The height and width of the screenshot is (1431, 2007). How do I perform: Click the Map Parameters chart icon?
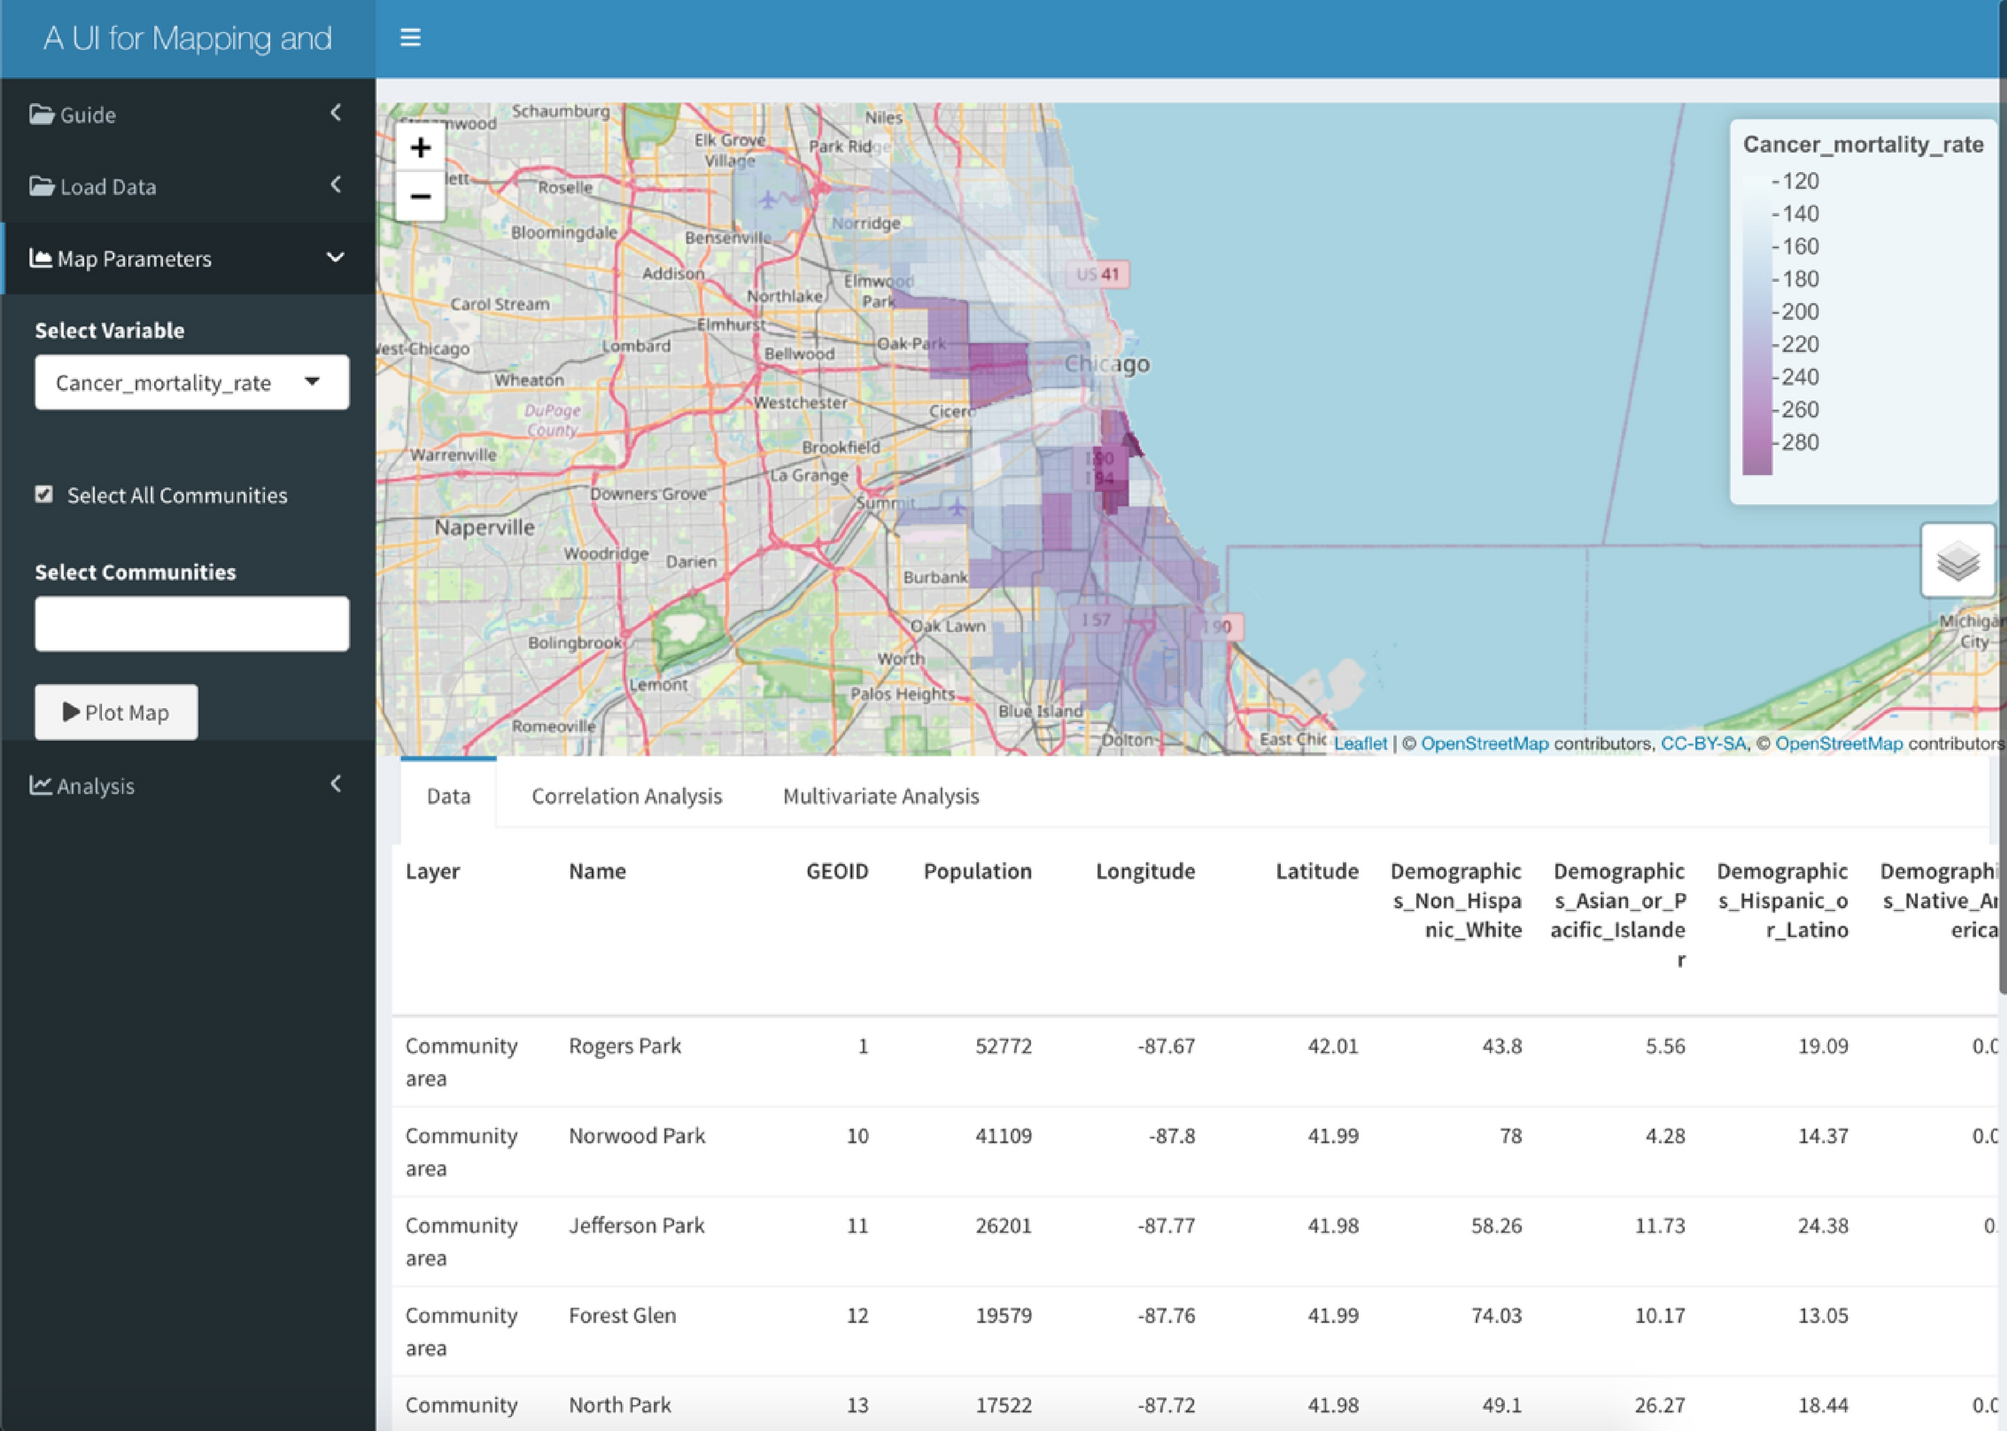[41, 258]
